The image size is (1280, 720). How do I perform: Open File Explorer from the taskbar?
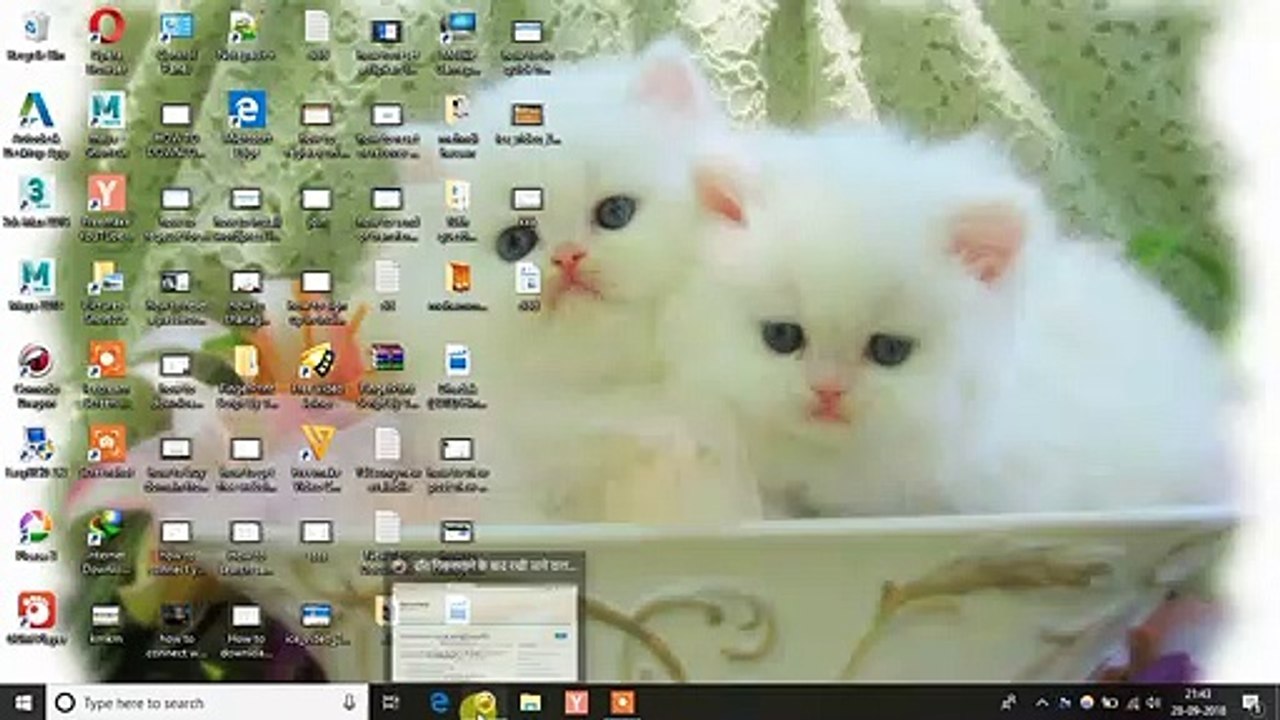530,702
